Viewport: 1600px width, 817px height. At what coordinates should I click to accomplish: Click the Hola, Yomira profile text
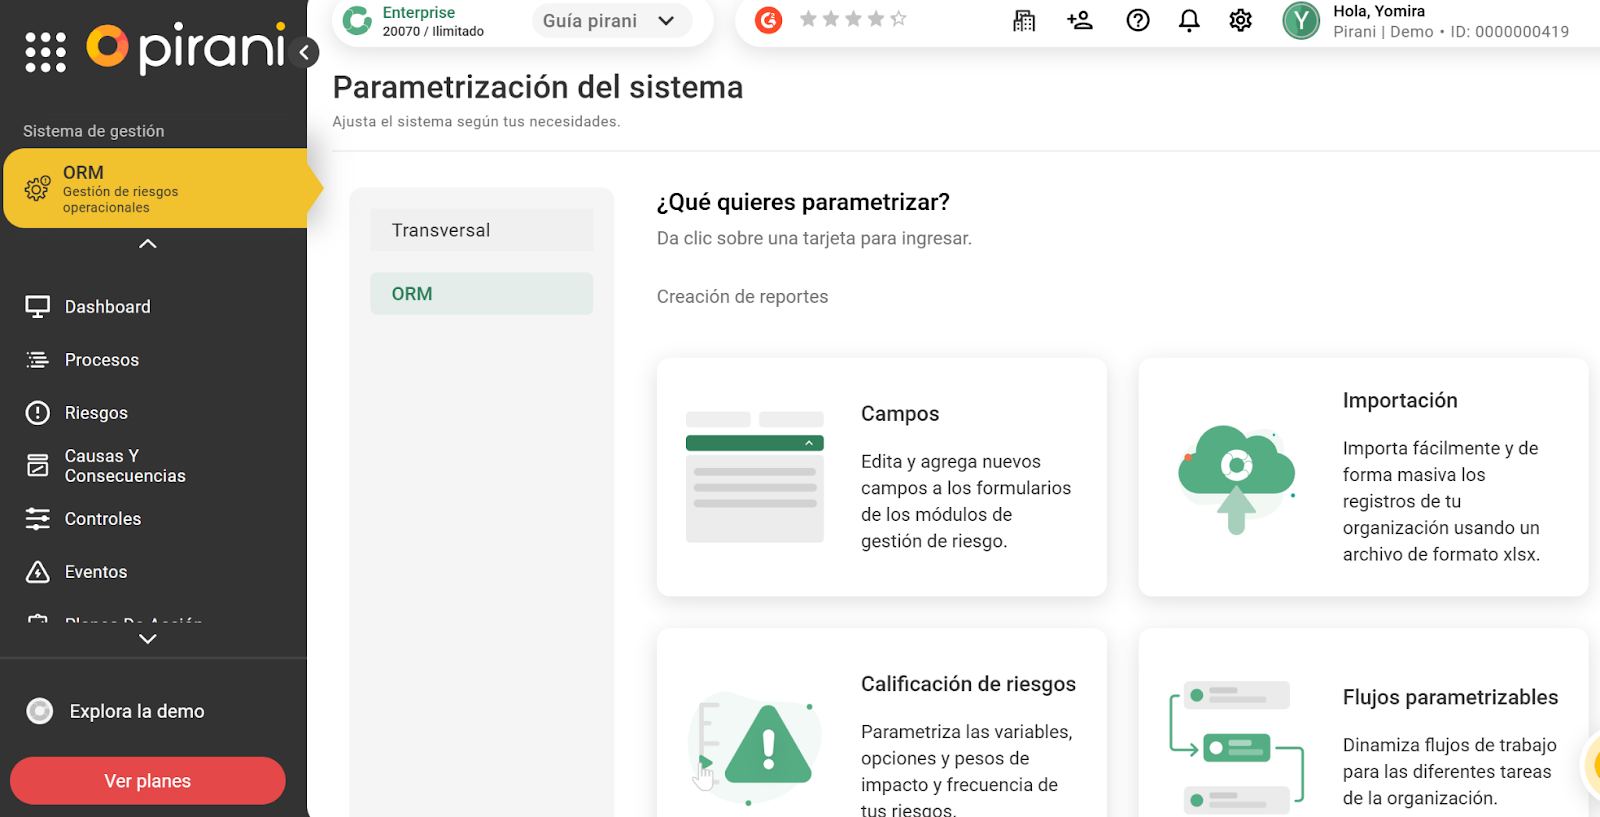click(1379, 11)
